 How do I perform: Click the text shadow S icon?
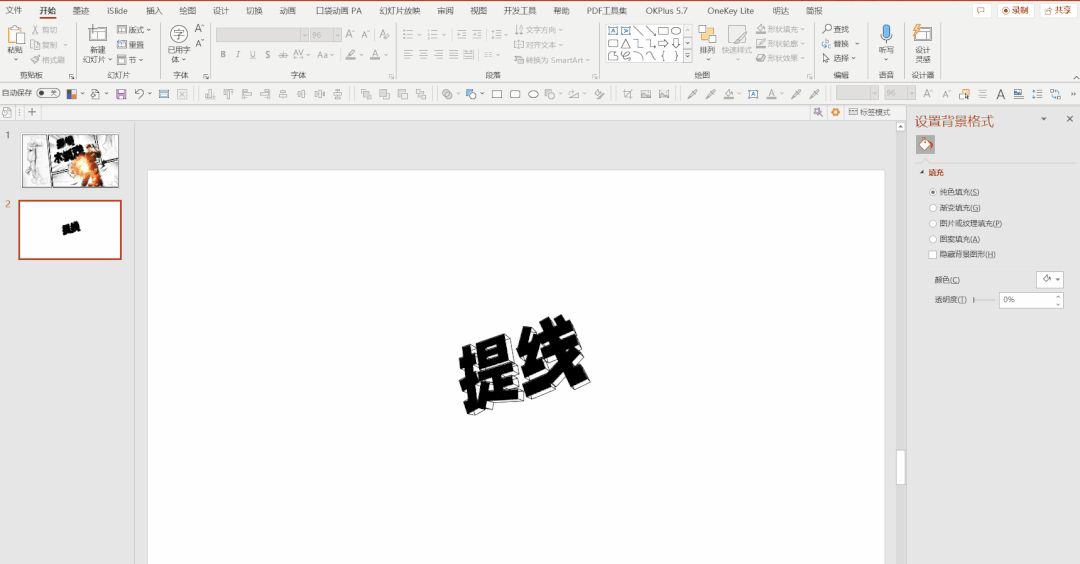(267, 54)
